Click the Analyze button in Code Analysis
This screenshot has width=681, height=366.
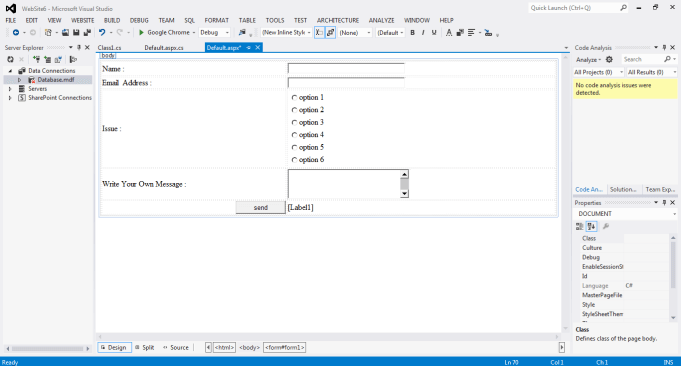click(x=588, y=59)
